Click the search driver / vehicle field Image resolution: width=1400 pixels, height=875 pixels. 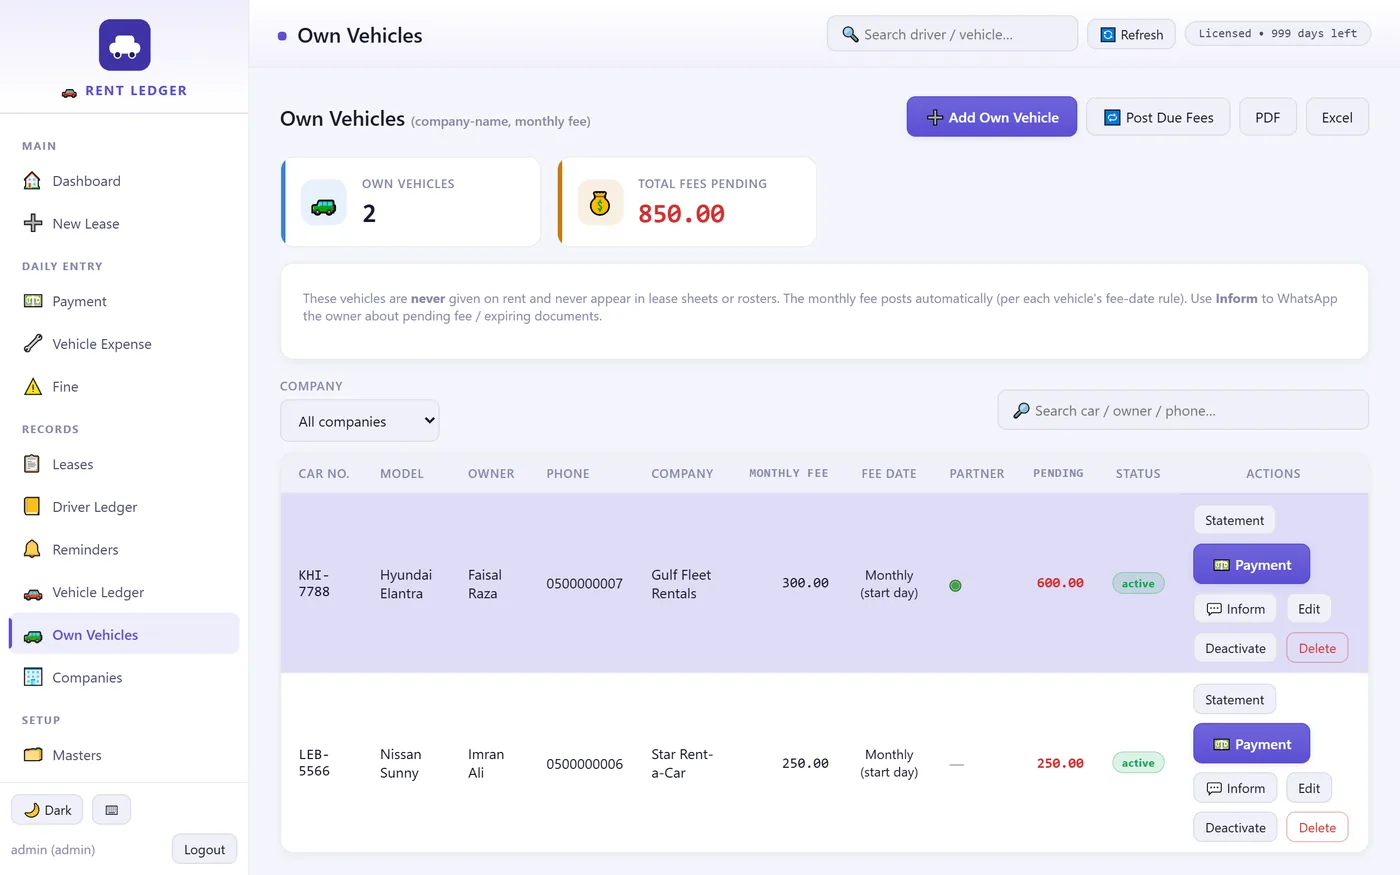[x=952, y=34]
